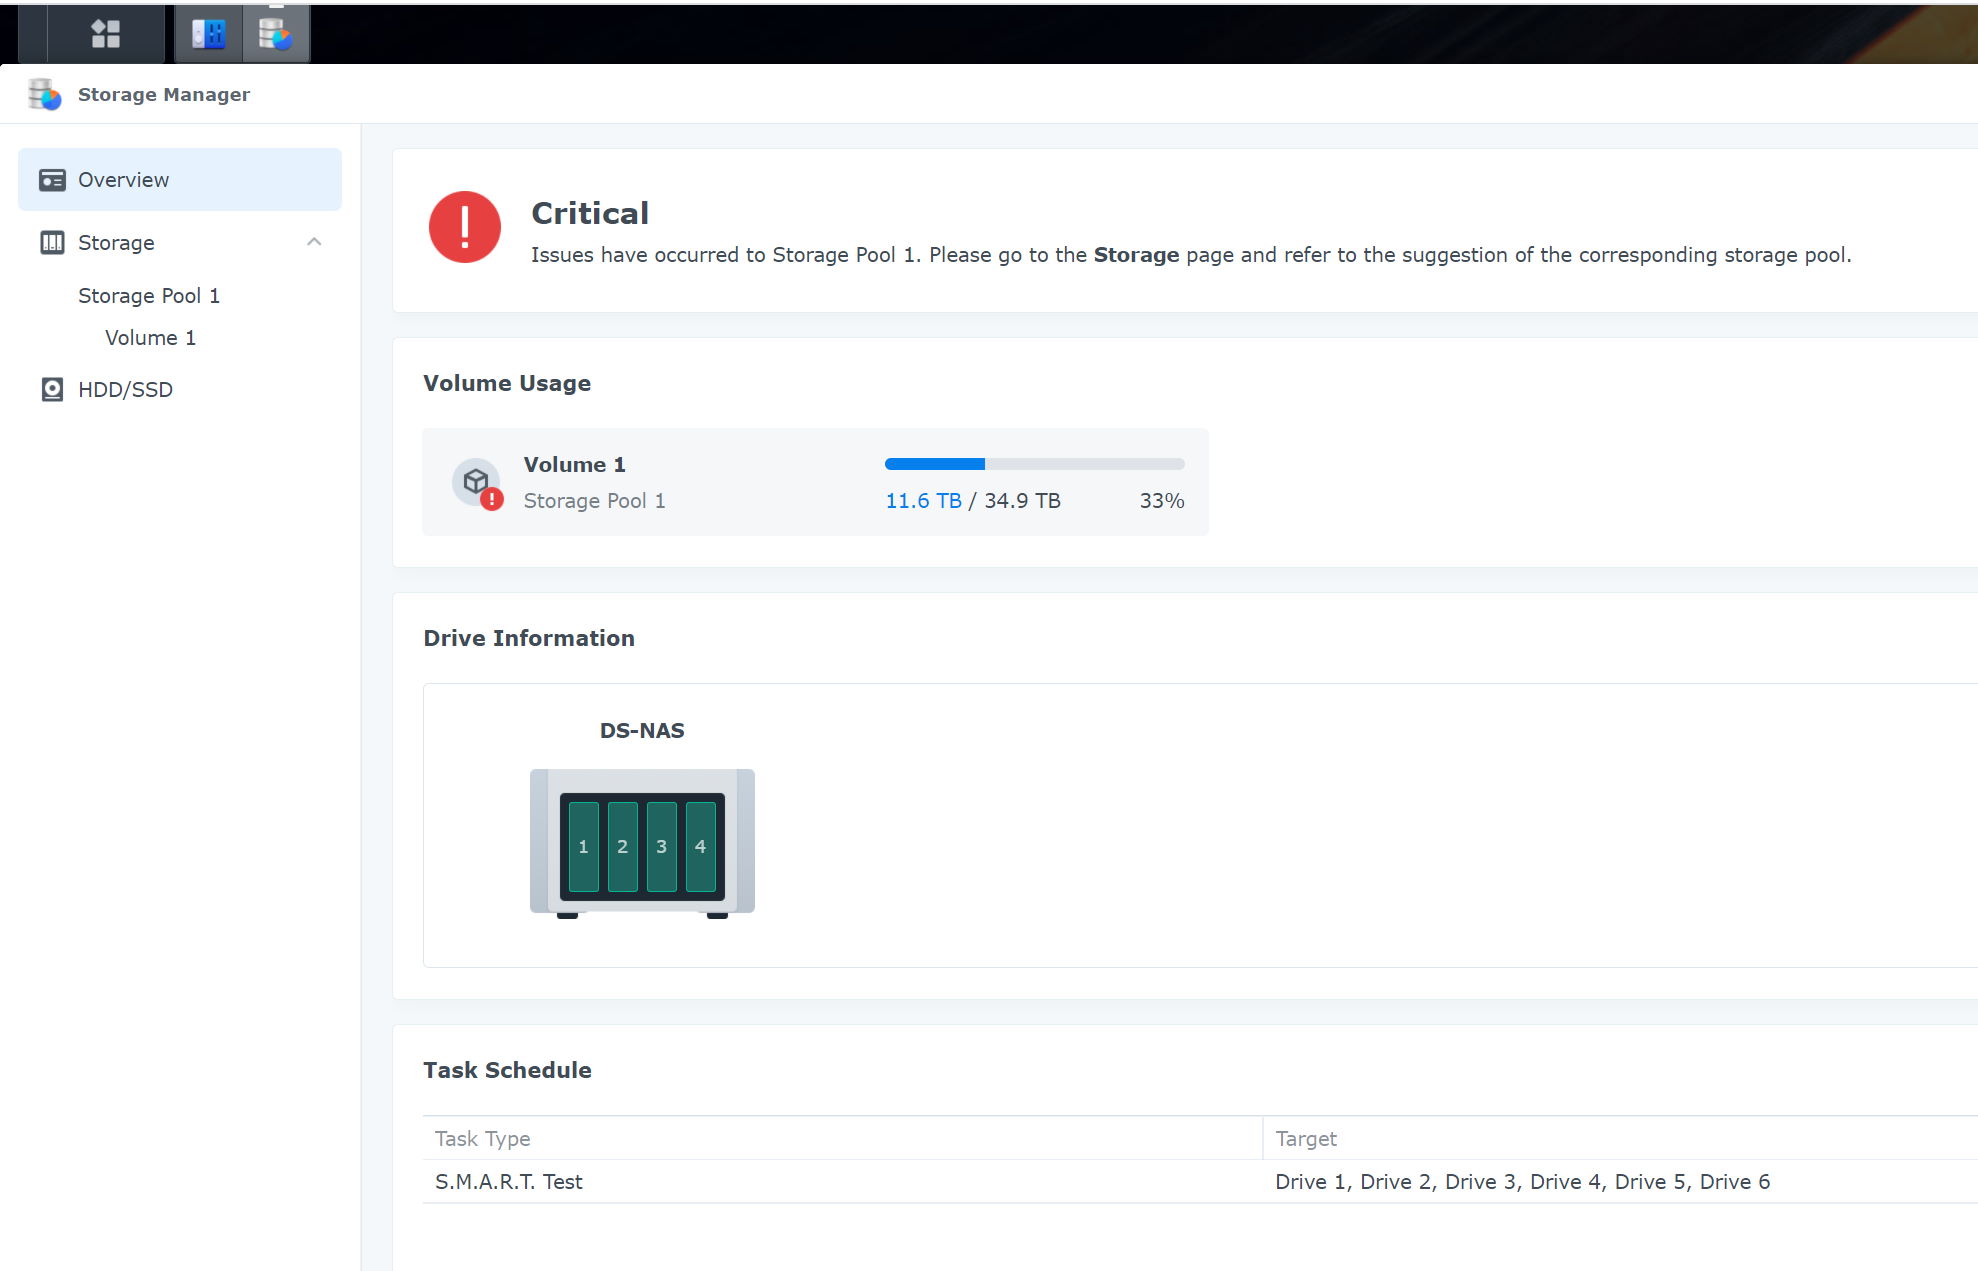1978x1271 pixels.
Task: Click the Volume 1 usage progress bar
Action: pyautogui.click(x=1033, y=464)
